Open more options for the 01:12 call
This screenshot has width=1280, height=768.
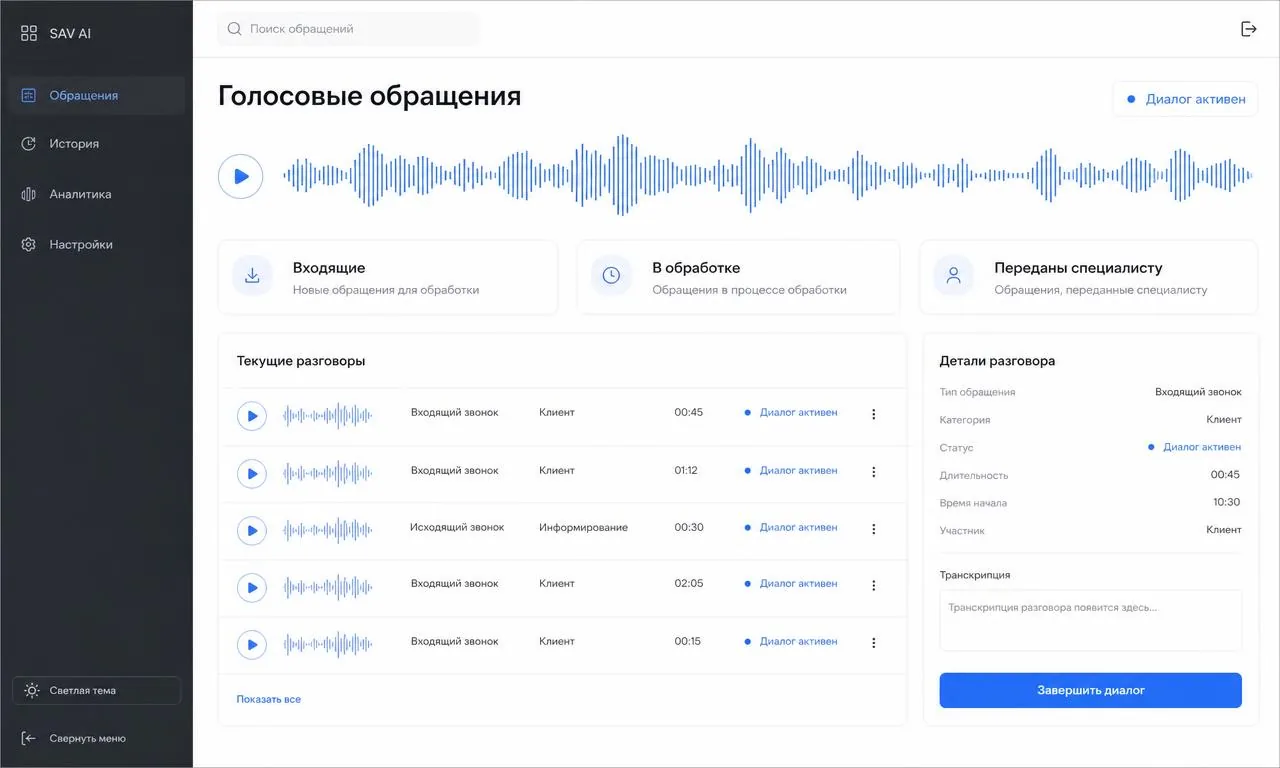click(873, 472)
